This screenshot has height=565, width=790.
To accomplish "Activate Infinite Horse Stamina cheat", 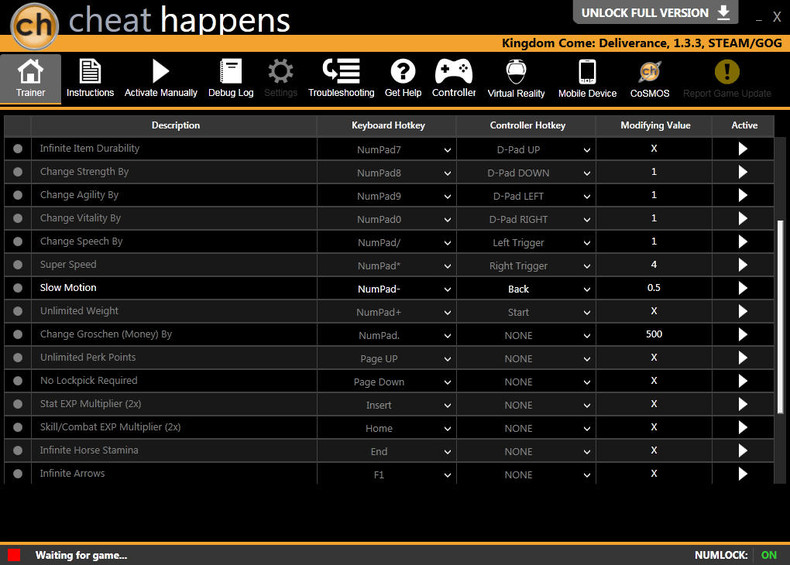I will [x=743, y=450].
